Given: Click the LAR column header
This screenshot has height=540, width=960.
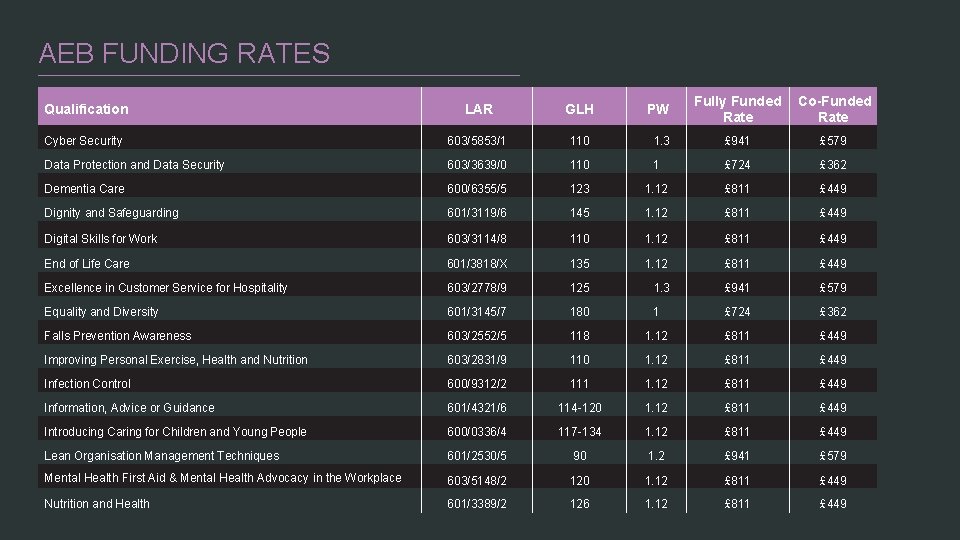Looking at the screenshot, I should tap(479, 109).
